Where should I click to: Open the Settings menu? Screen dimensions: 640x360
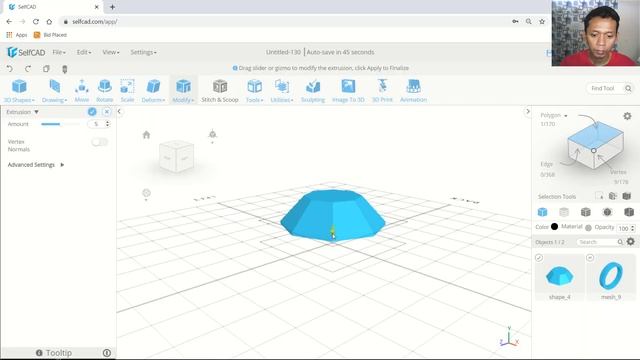(x=143, y=52)
